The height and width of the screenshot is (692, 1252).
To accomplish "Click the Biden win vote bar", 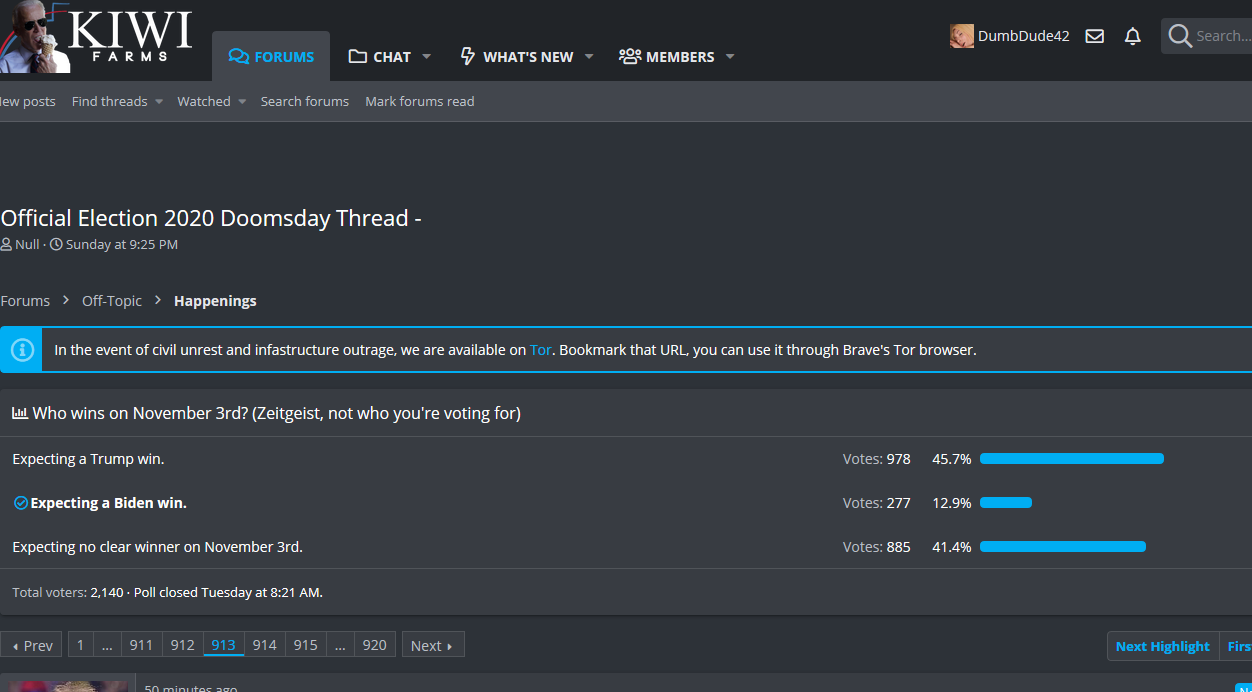I will (x=1006, y=503).
